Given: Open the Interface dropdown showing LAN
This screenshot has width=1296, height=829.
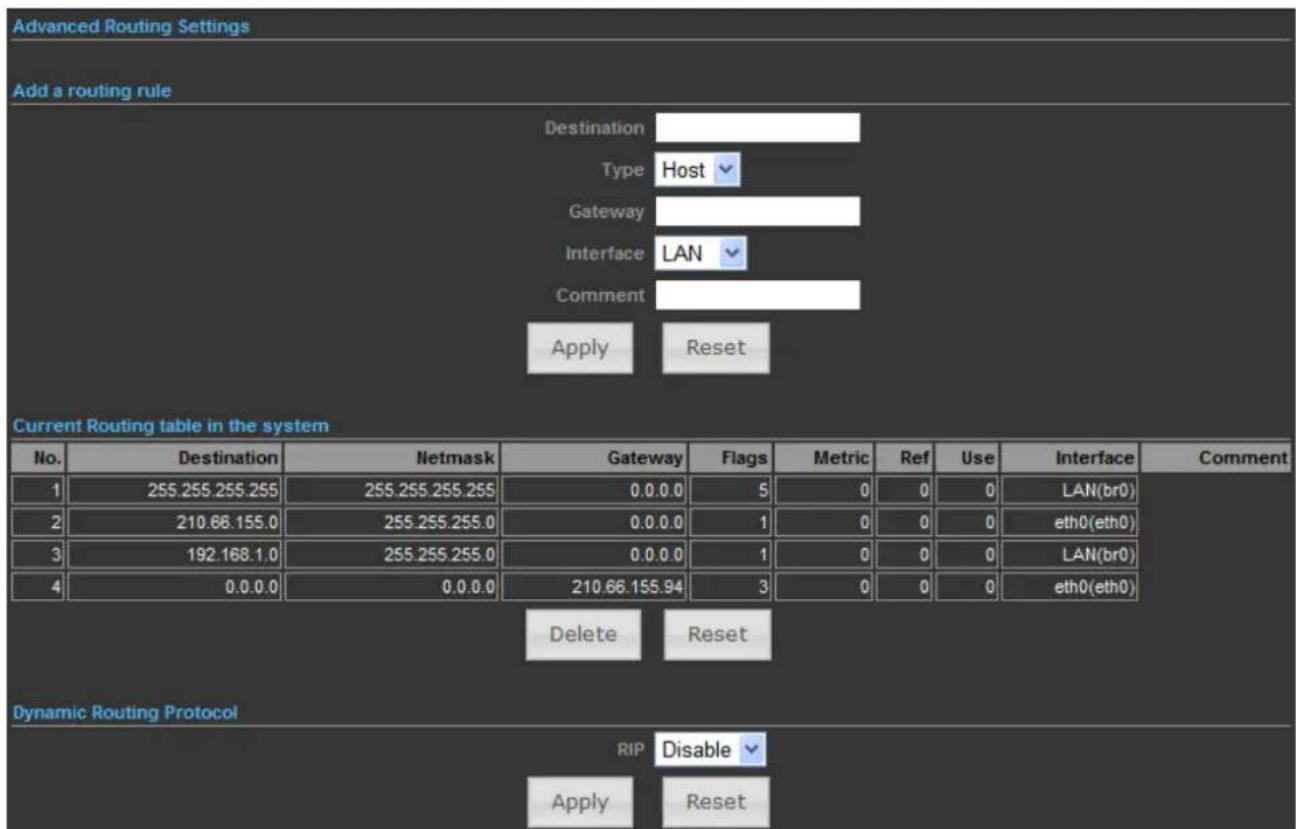Looking at the screenshot, I should pos(702,254).
